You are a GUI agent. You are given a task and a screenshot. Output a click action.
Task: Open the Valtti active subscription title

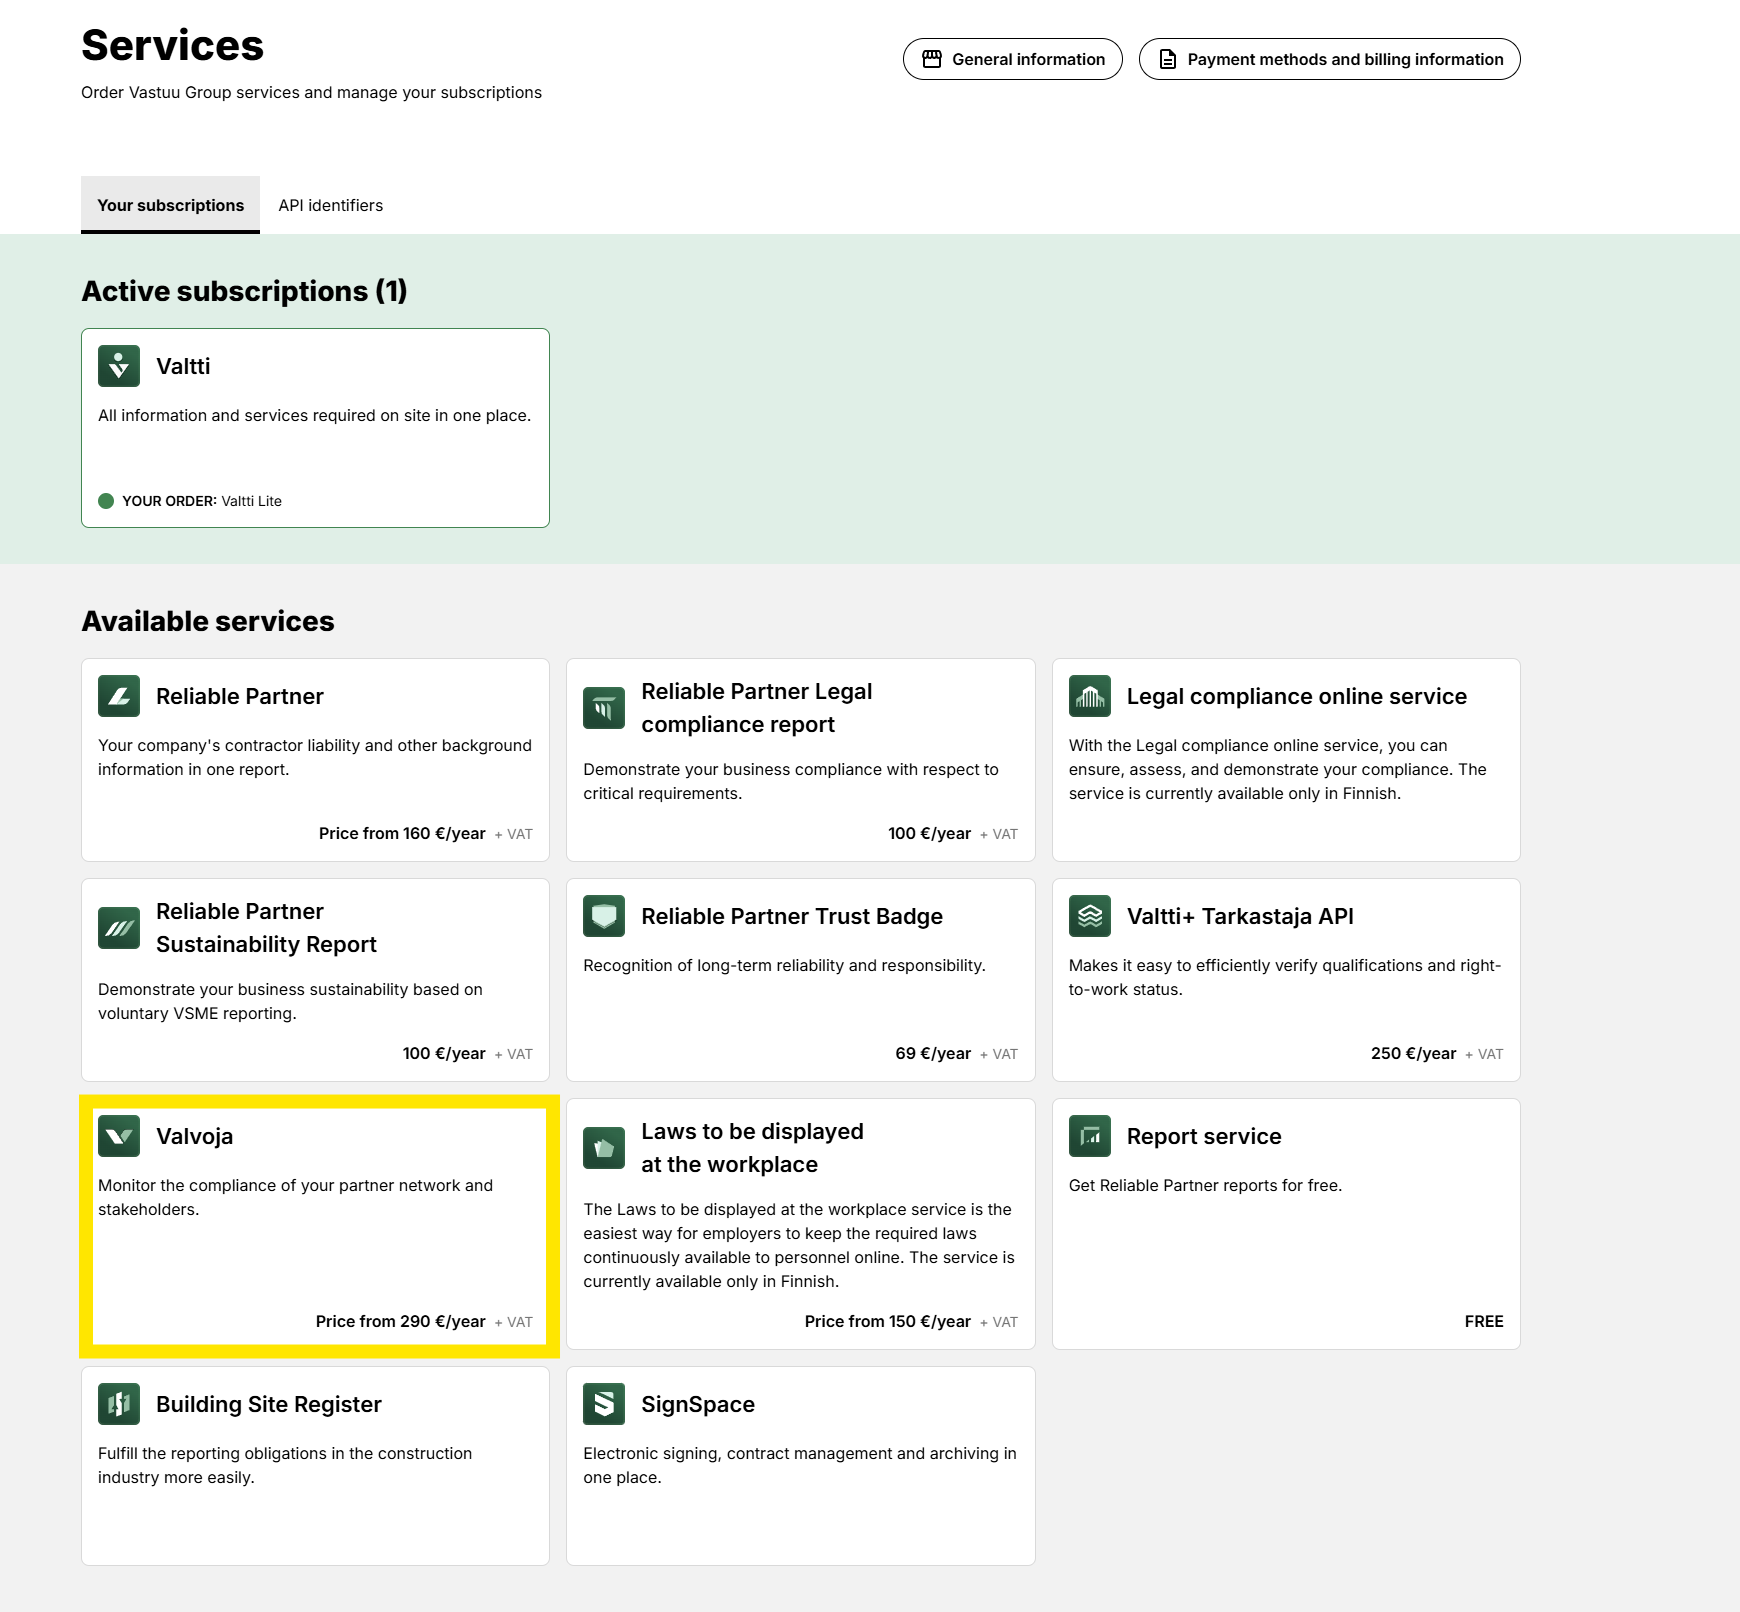[x=183, y=366]
